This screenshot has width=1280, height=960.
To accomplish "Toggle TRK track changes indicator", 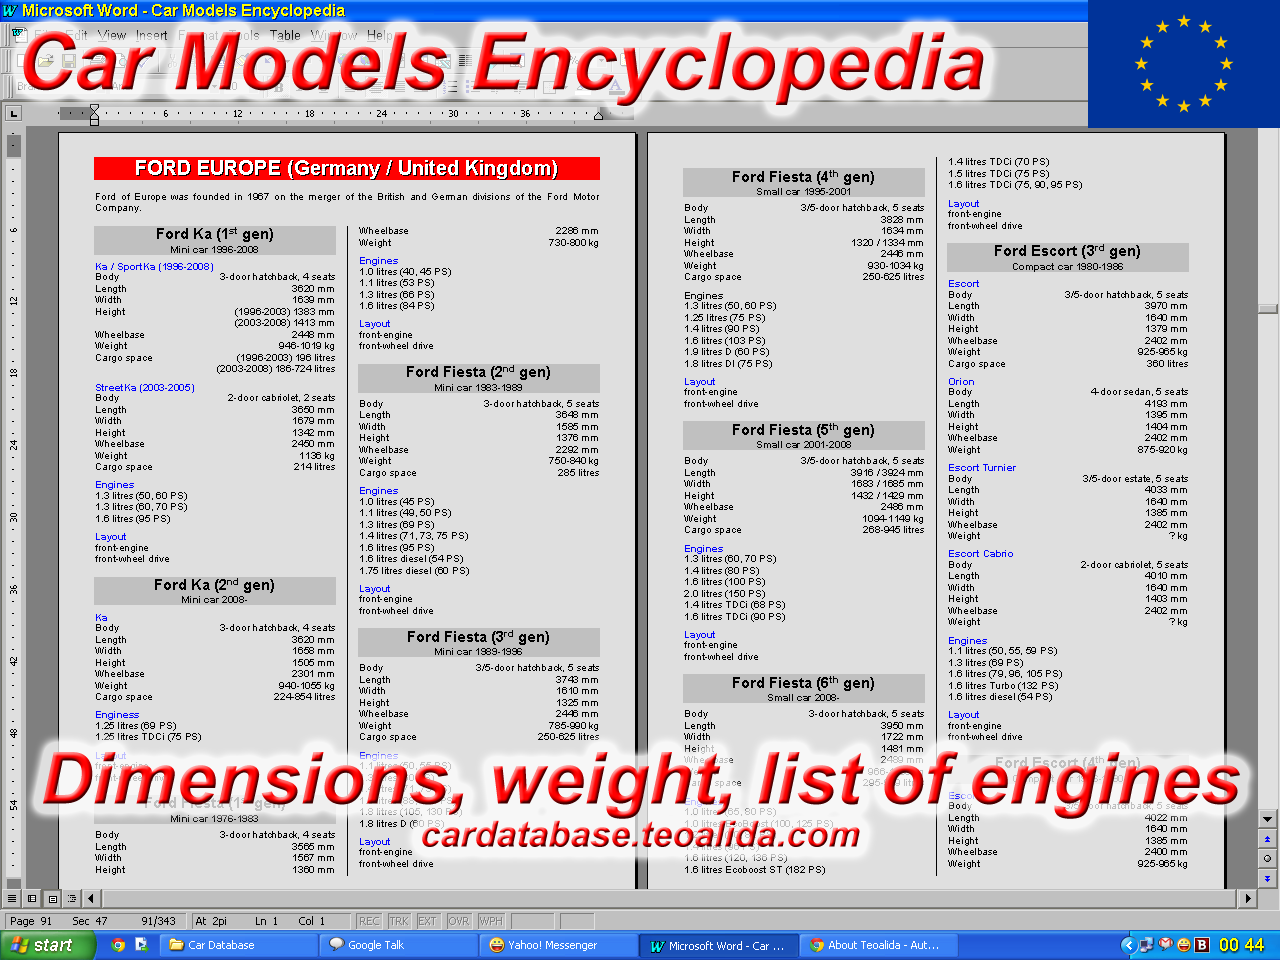I will tap(399, 921).
